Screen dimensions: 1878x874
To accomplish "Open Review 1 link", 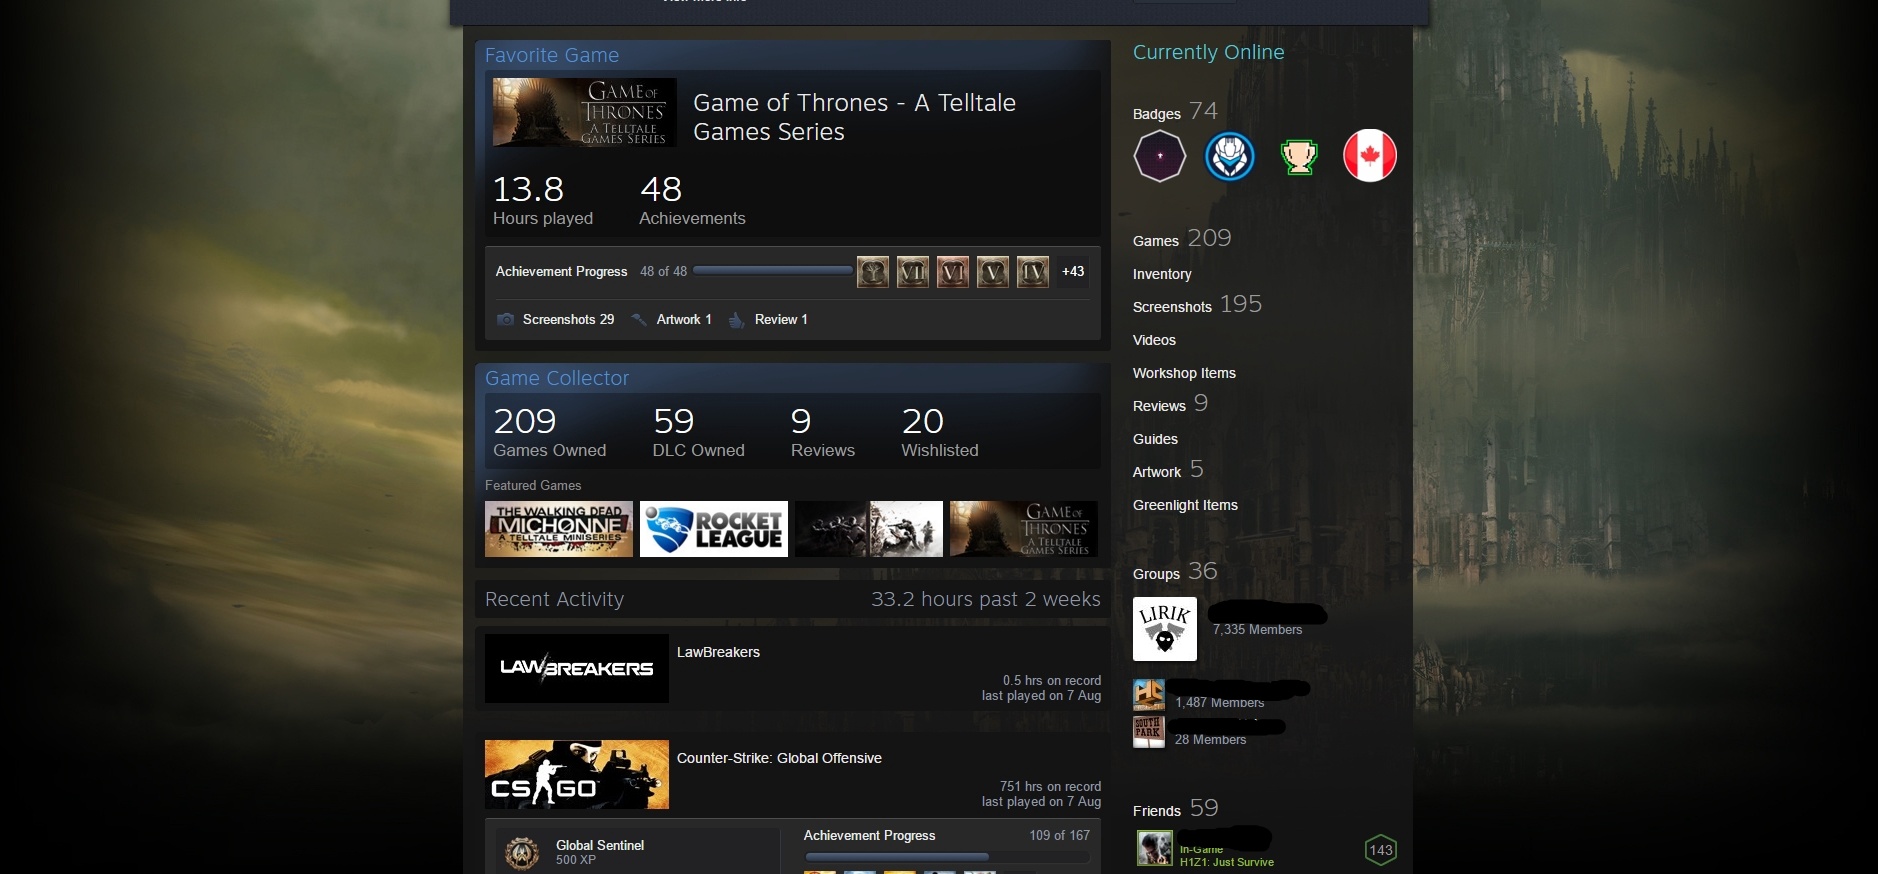I will click(781, 320).
